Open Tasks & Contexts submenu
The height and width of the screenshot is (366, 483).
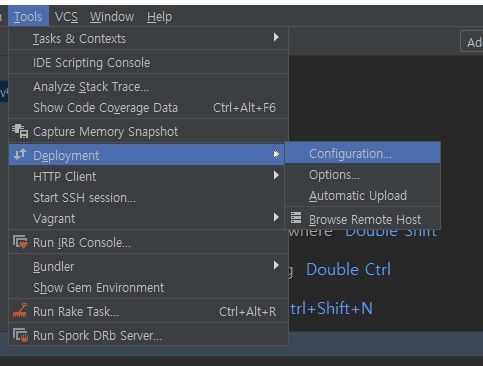[148, 39]
